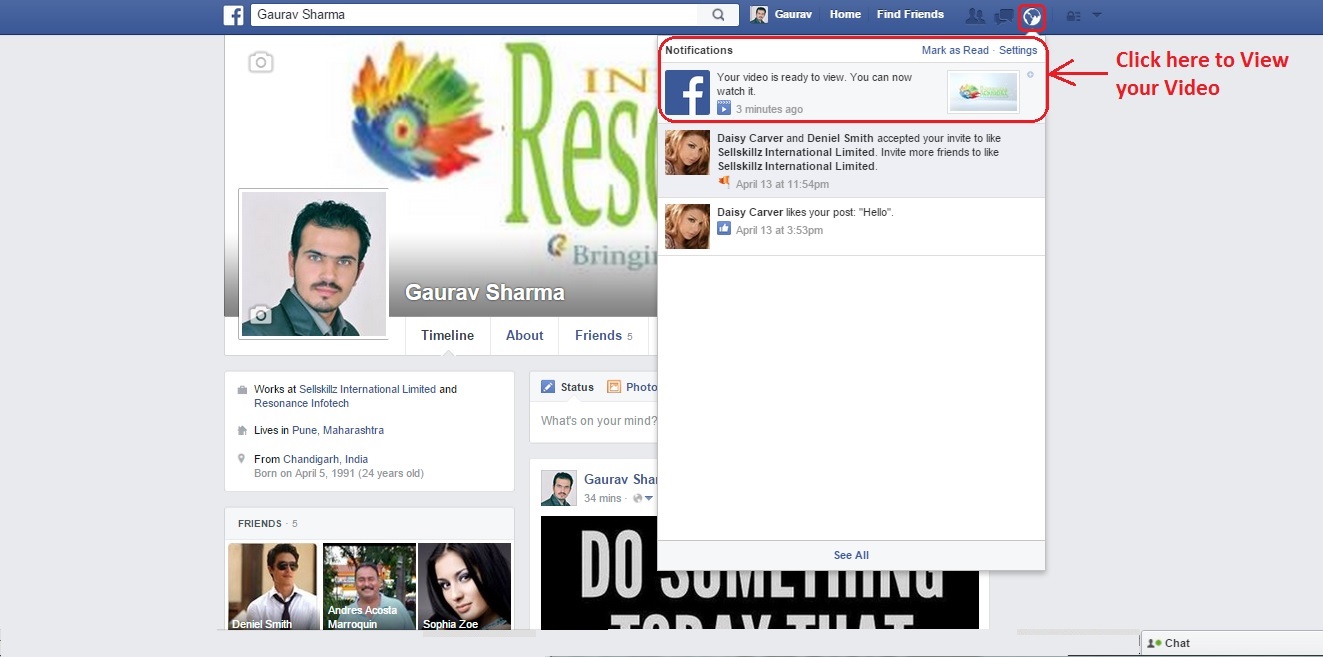Open the video ready to view notification
Screen dimensions: 1323x657
pyautogui.click(x=852, y=92)
